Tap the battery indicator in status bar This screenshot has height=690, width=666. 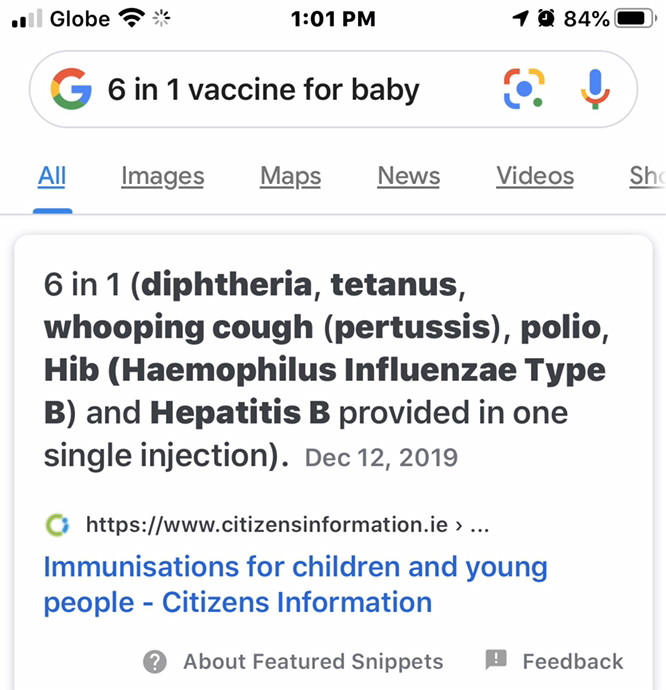pyautogui.click(x=636, y=18)
